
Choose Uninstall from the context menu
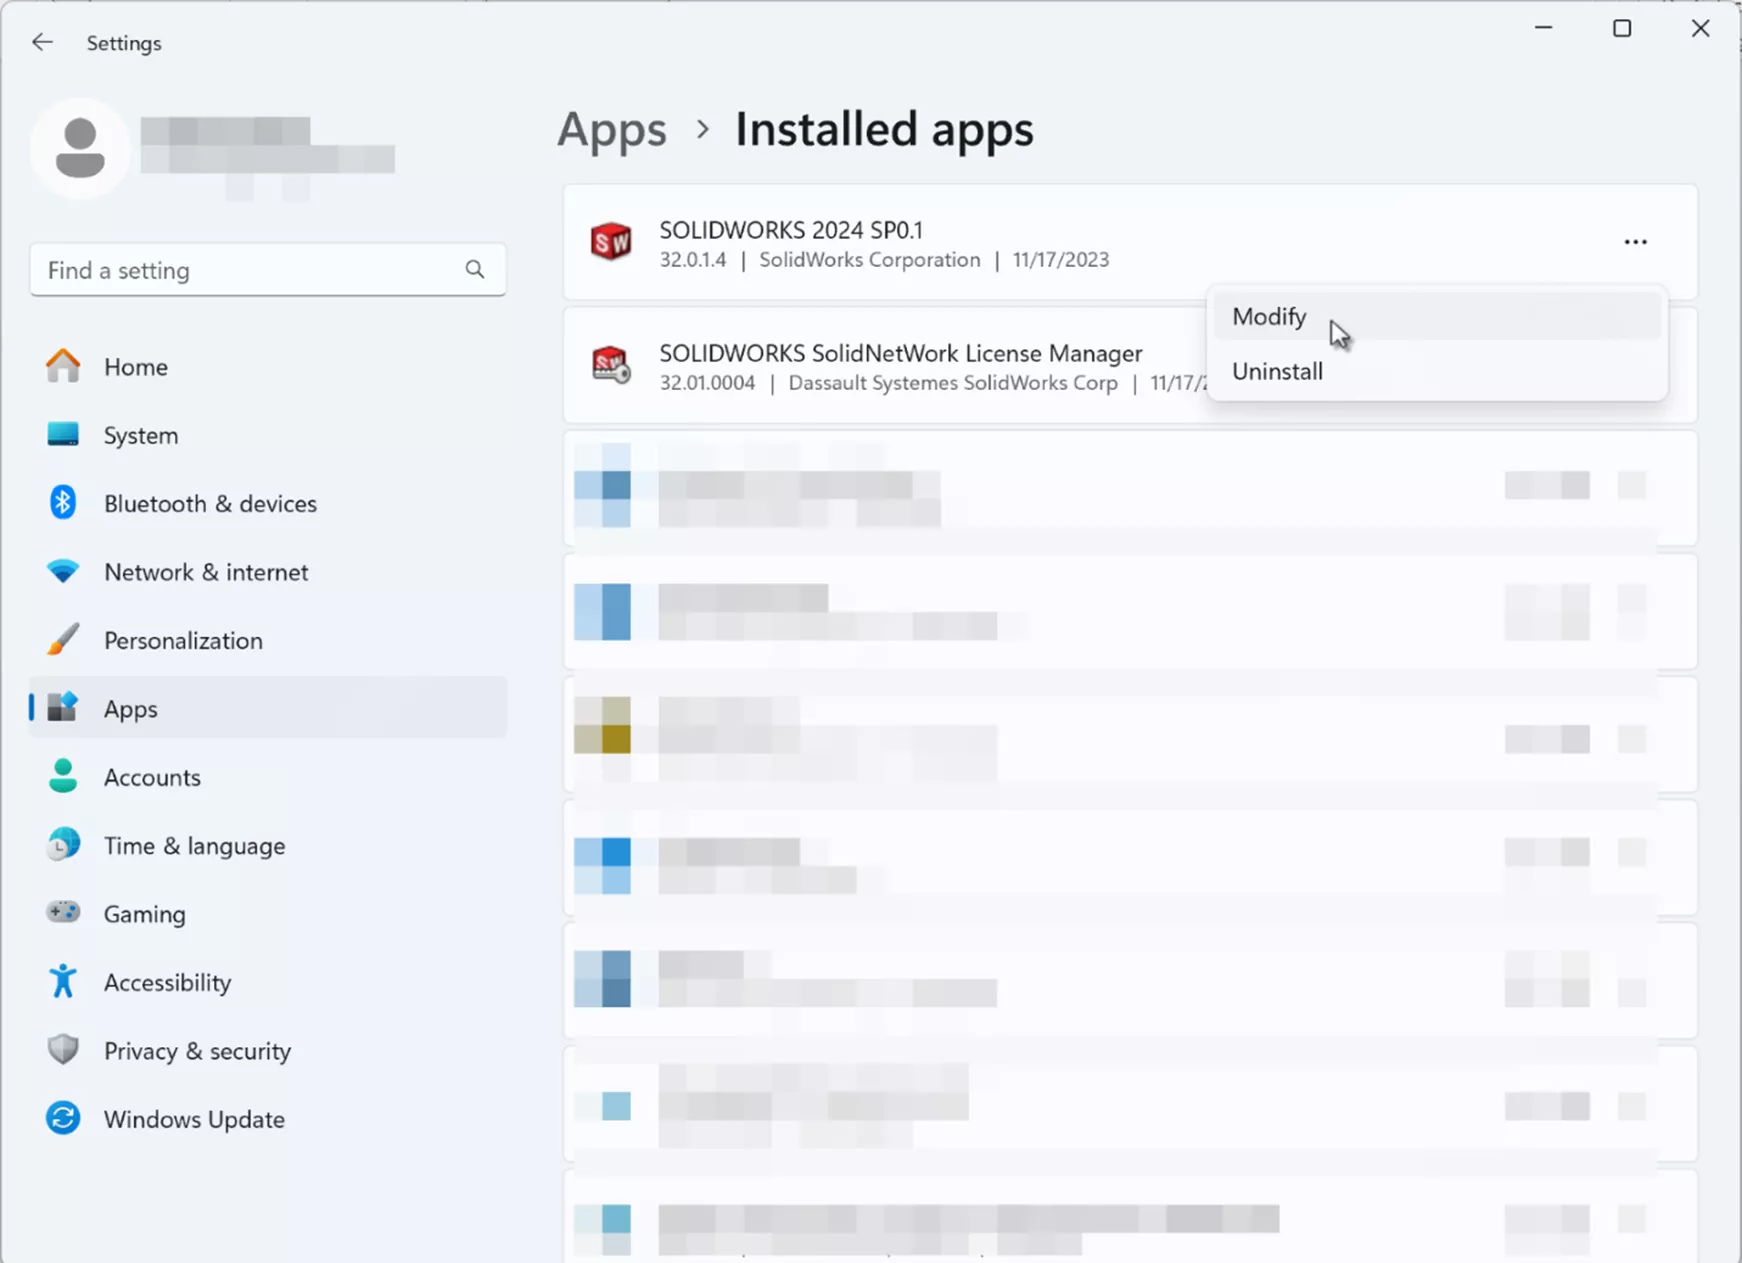coord(1437,371)
